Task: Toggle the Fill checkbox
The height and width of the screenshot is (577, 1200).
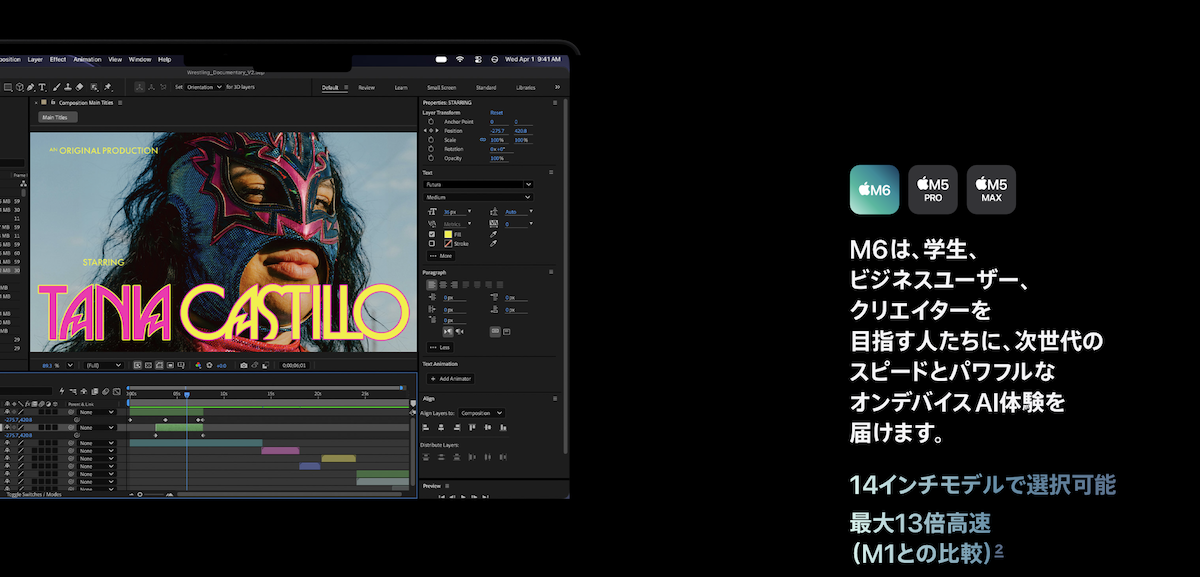Action: (x=431, y=233)
